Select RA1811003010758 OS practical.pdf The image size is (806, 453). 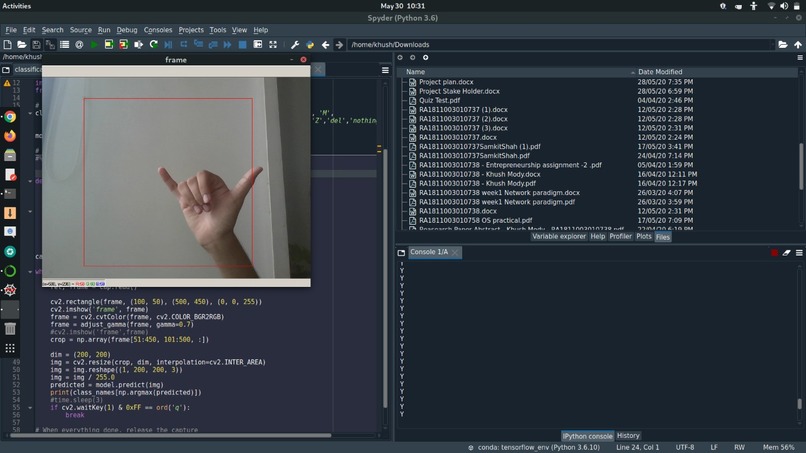(475, 220)
